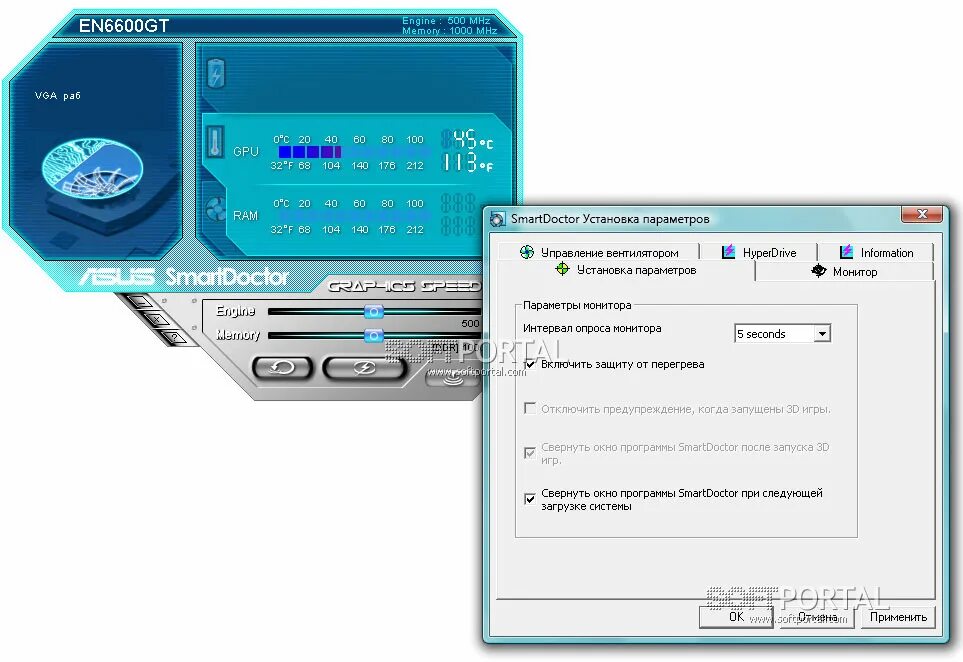Open the 5 seconds polling interval dropdown

(x=822, y=333)
